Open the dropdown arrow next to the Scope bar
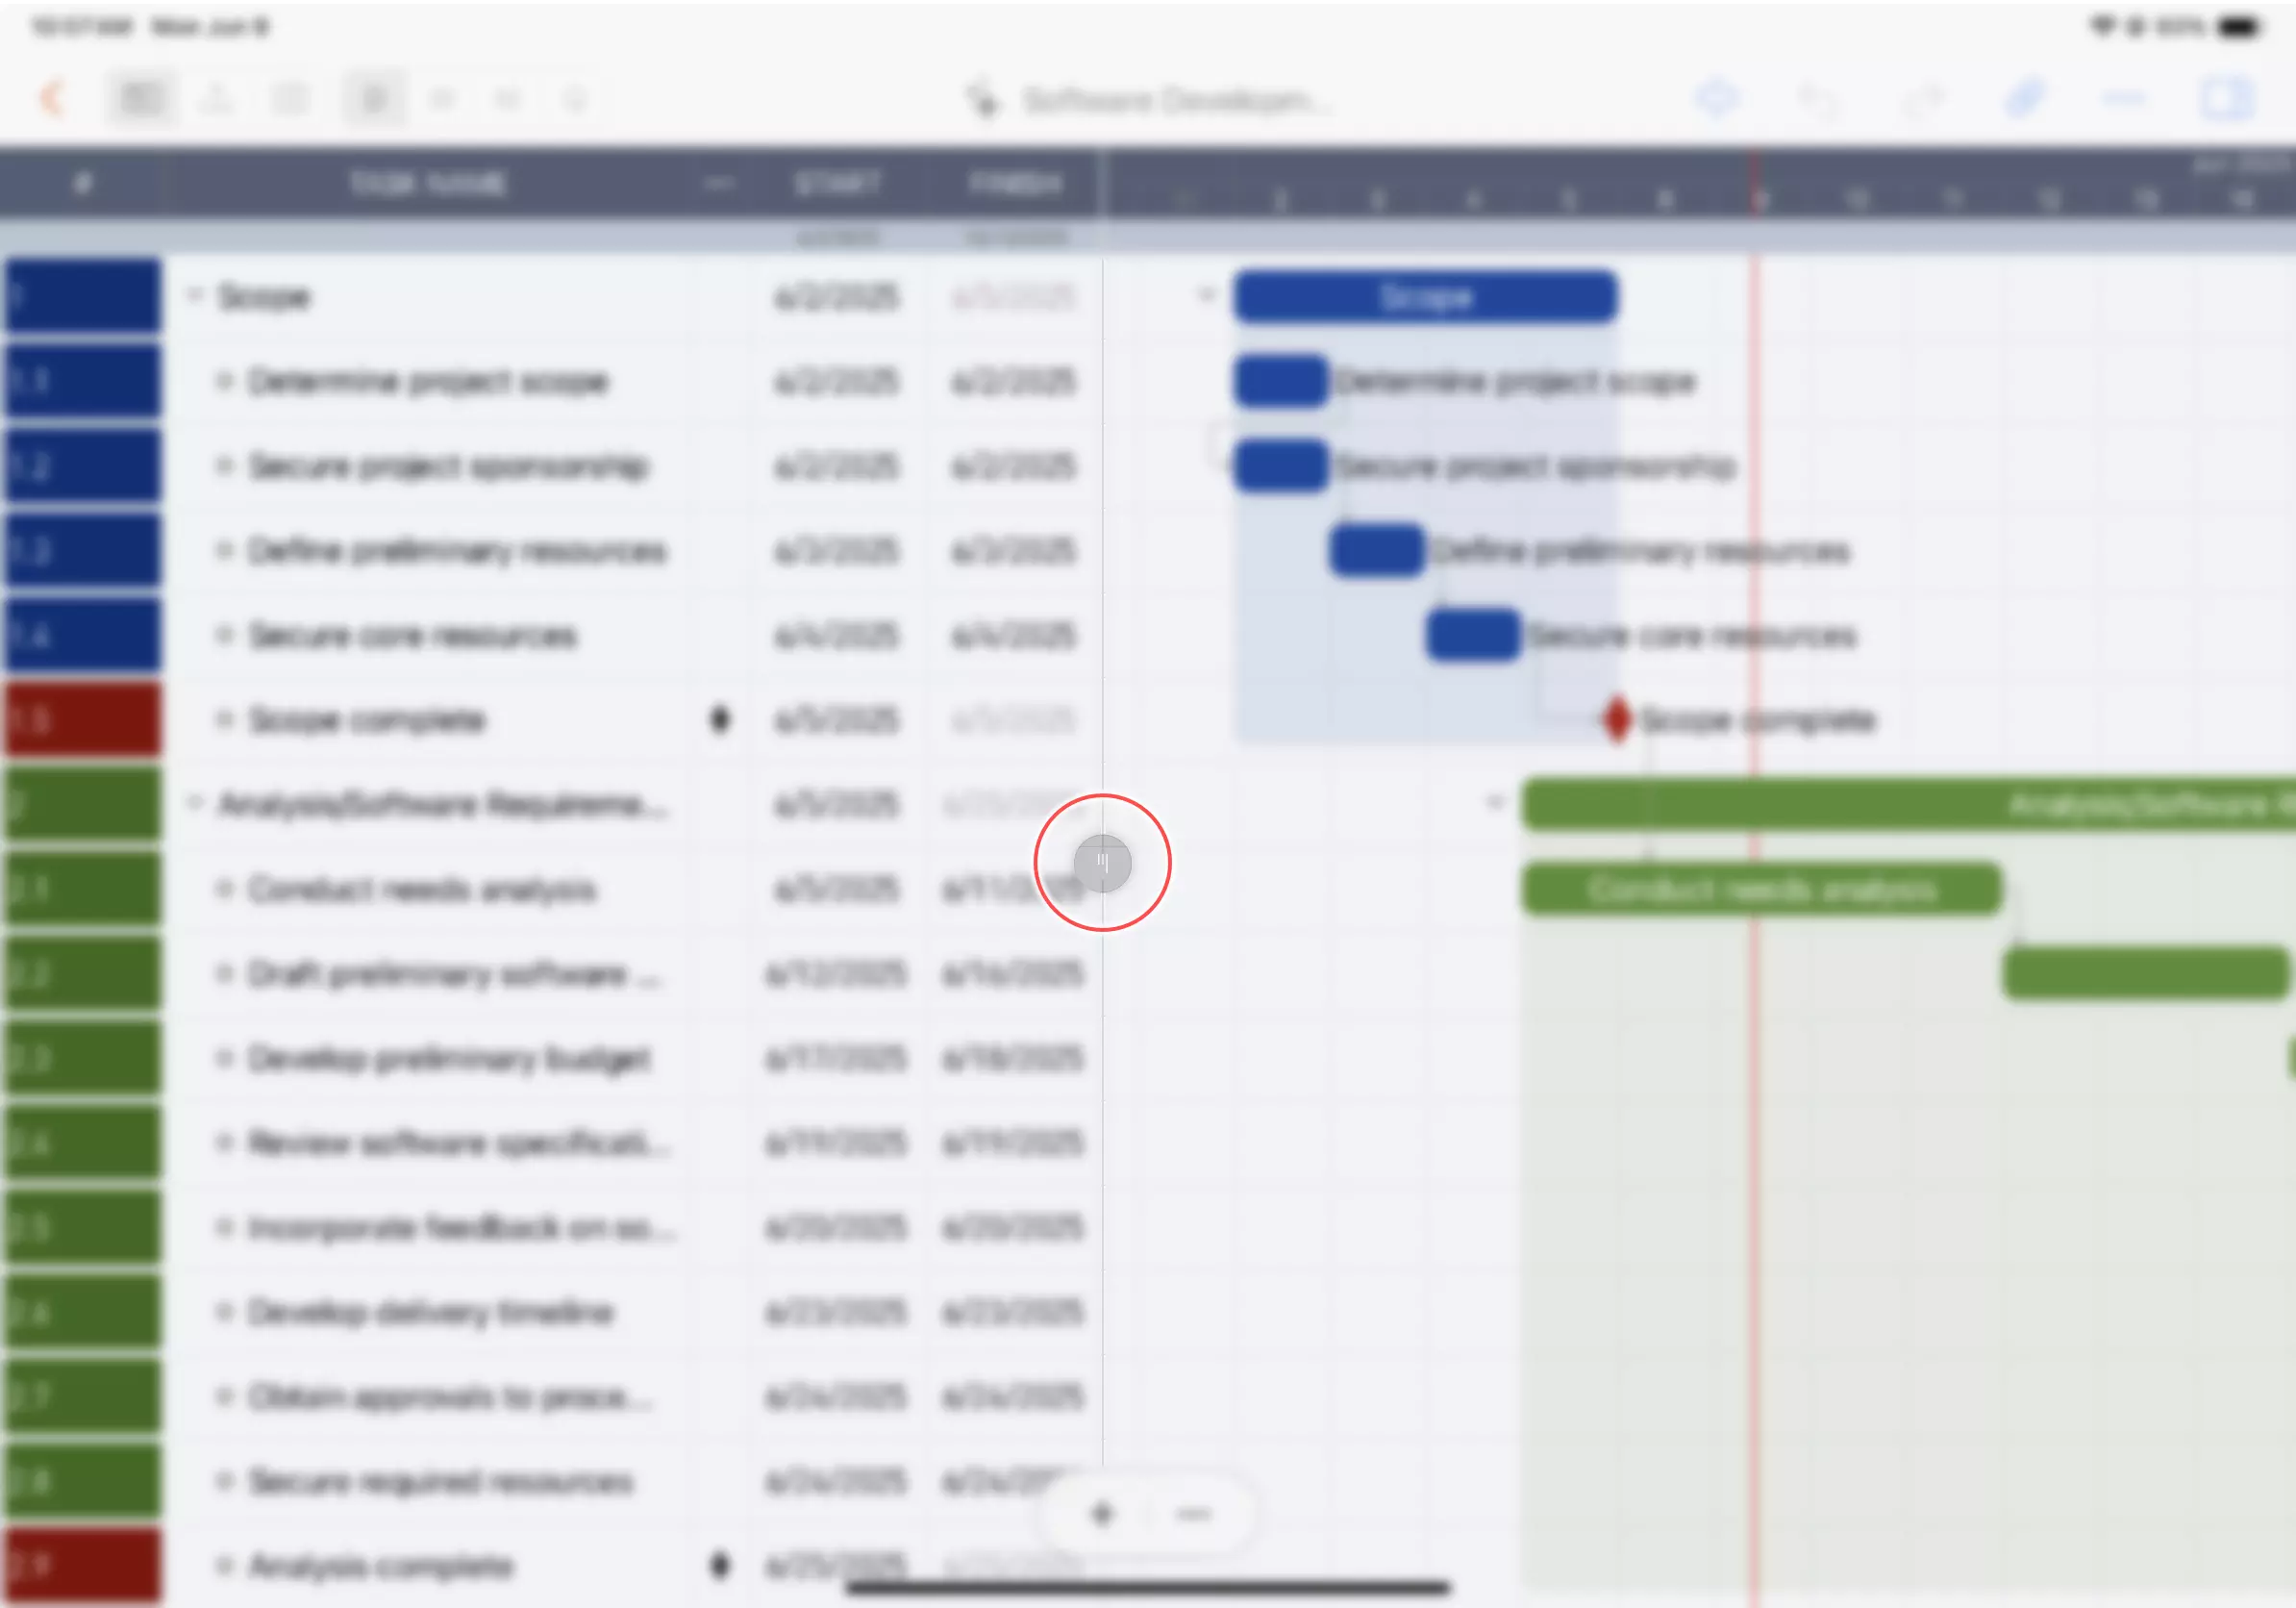Screen dimensions: 2296x1608 1205,296
